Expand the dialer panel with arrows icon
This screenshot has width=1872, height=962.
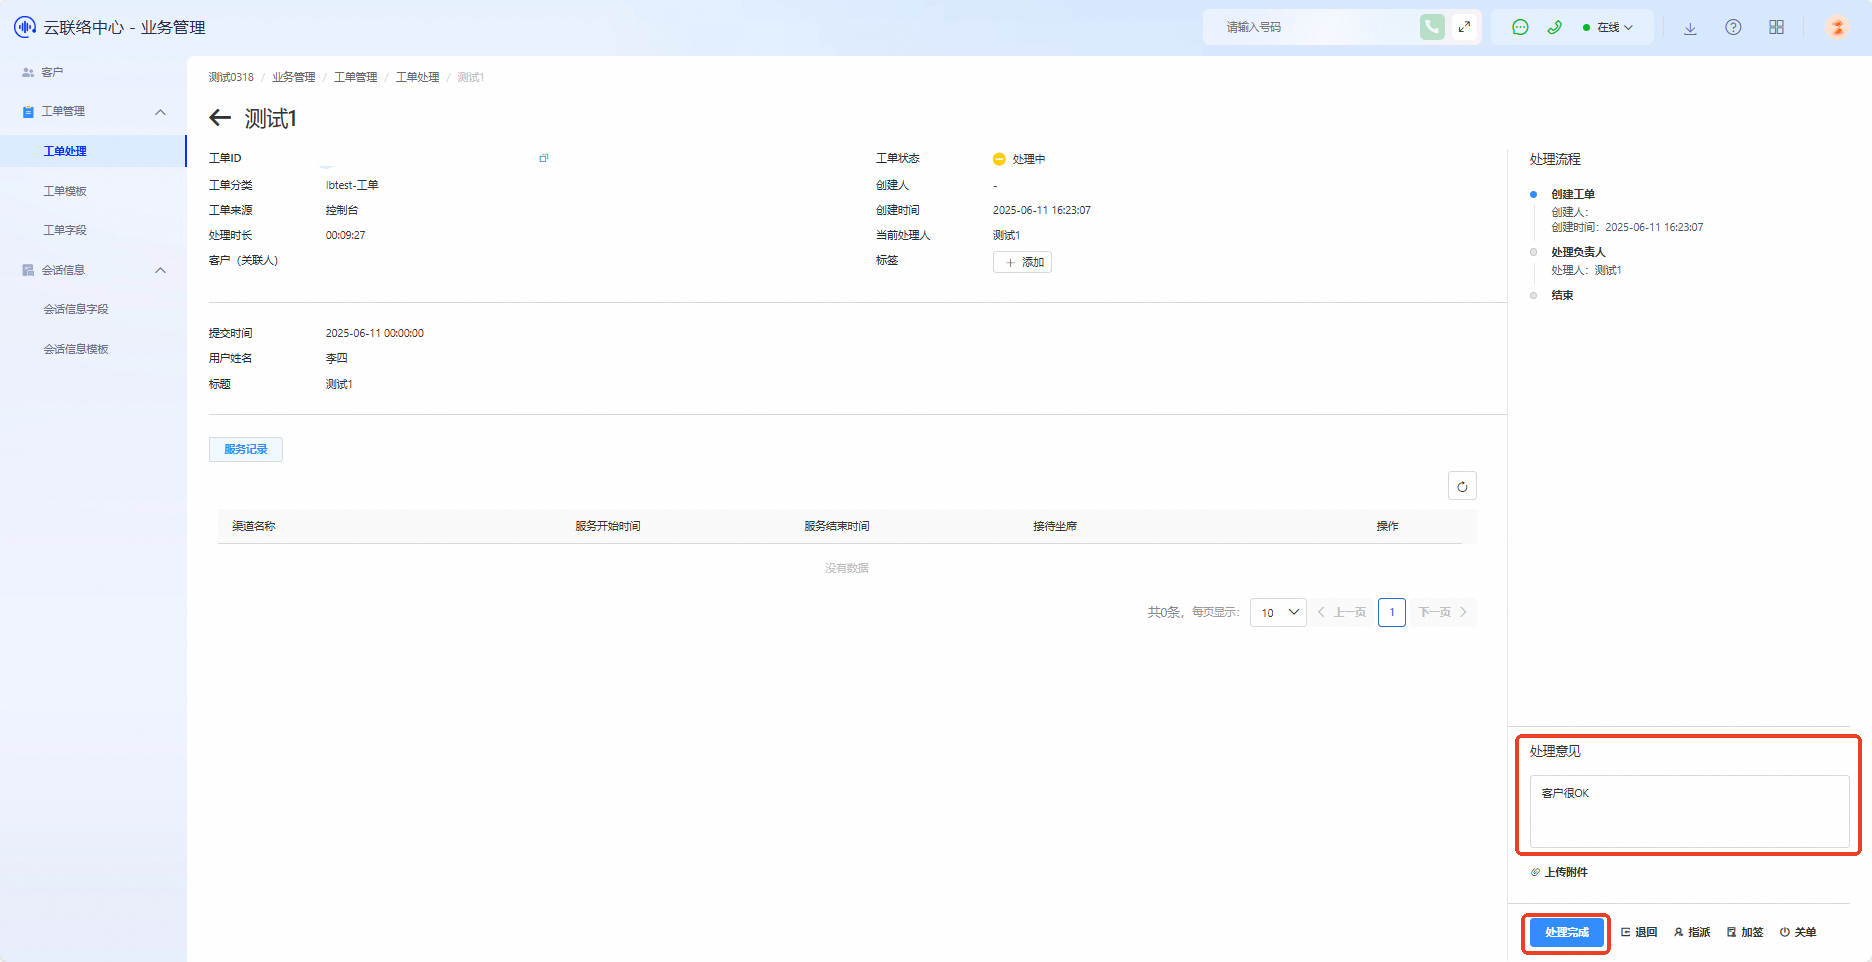click(x=1464, y=27)
